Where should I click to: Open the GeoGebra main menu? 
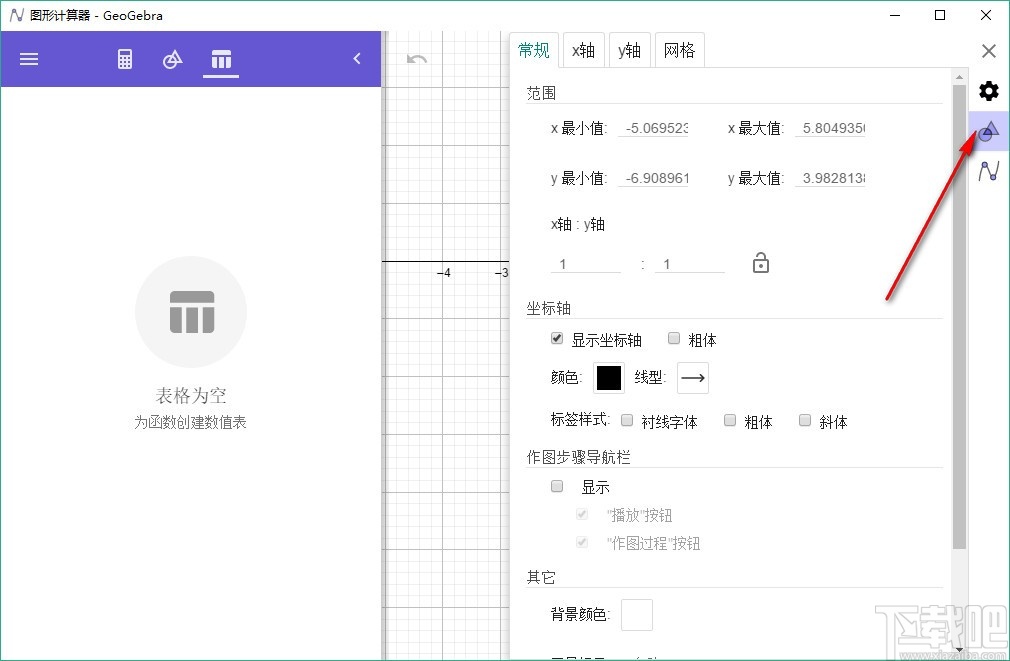coord(28,59)
